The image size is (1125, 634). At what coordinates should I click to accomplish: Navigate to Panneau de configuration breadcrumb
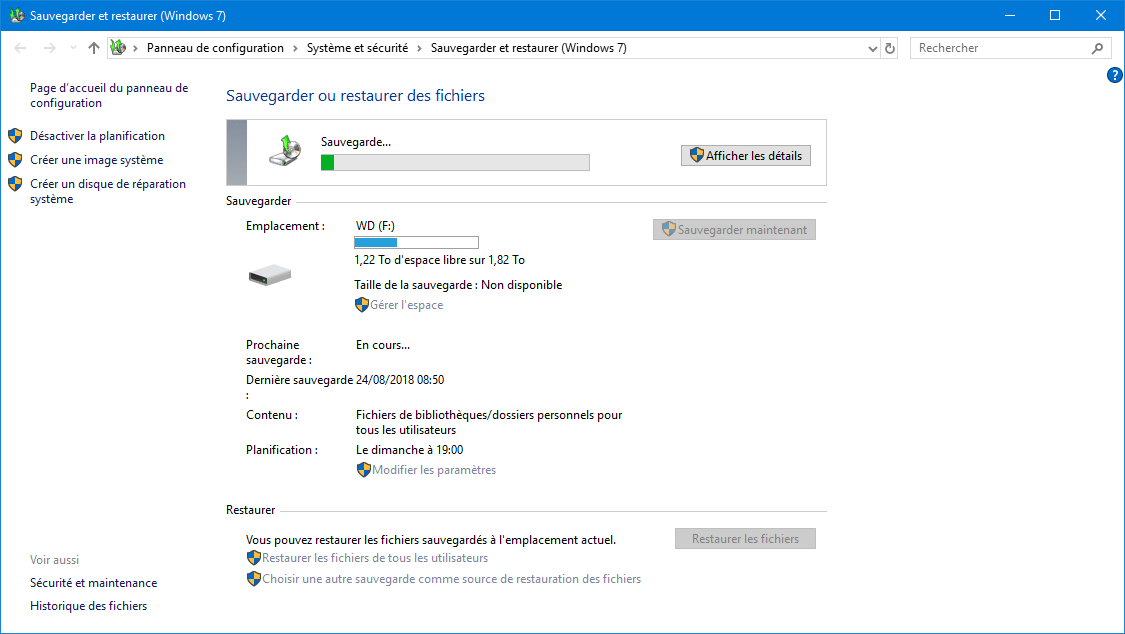point(215,48)
